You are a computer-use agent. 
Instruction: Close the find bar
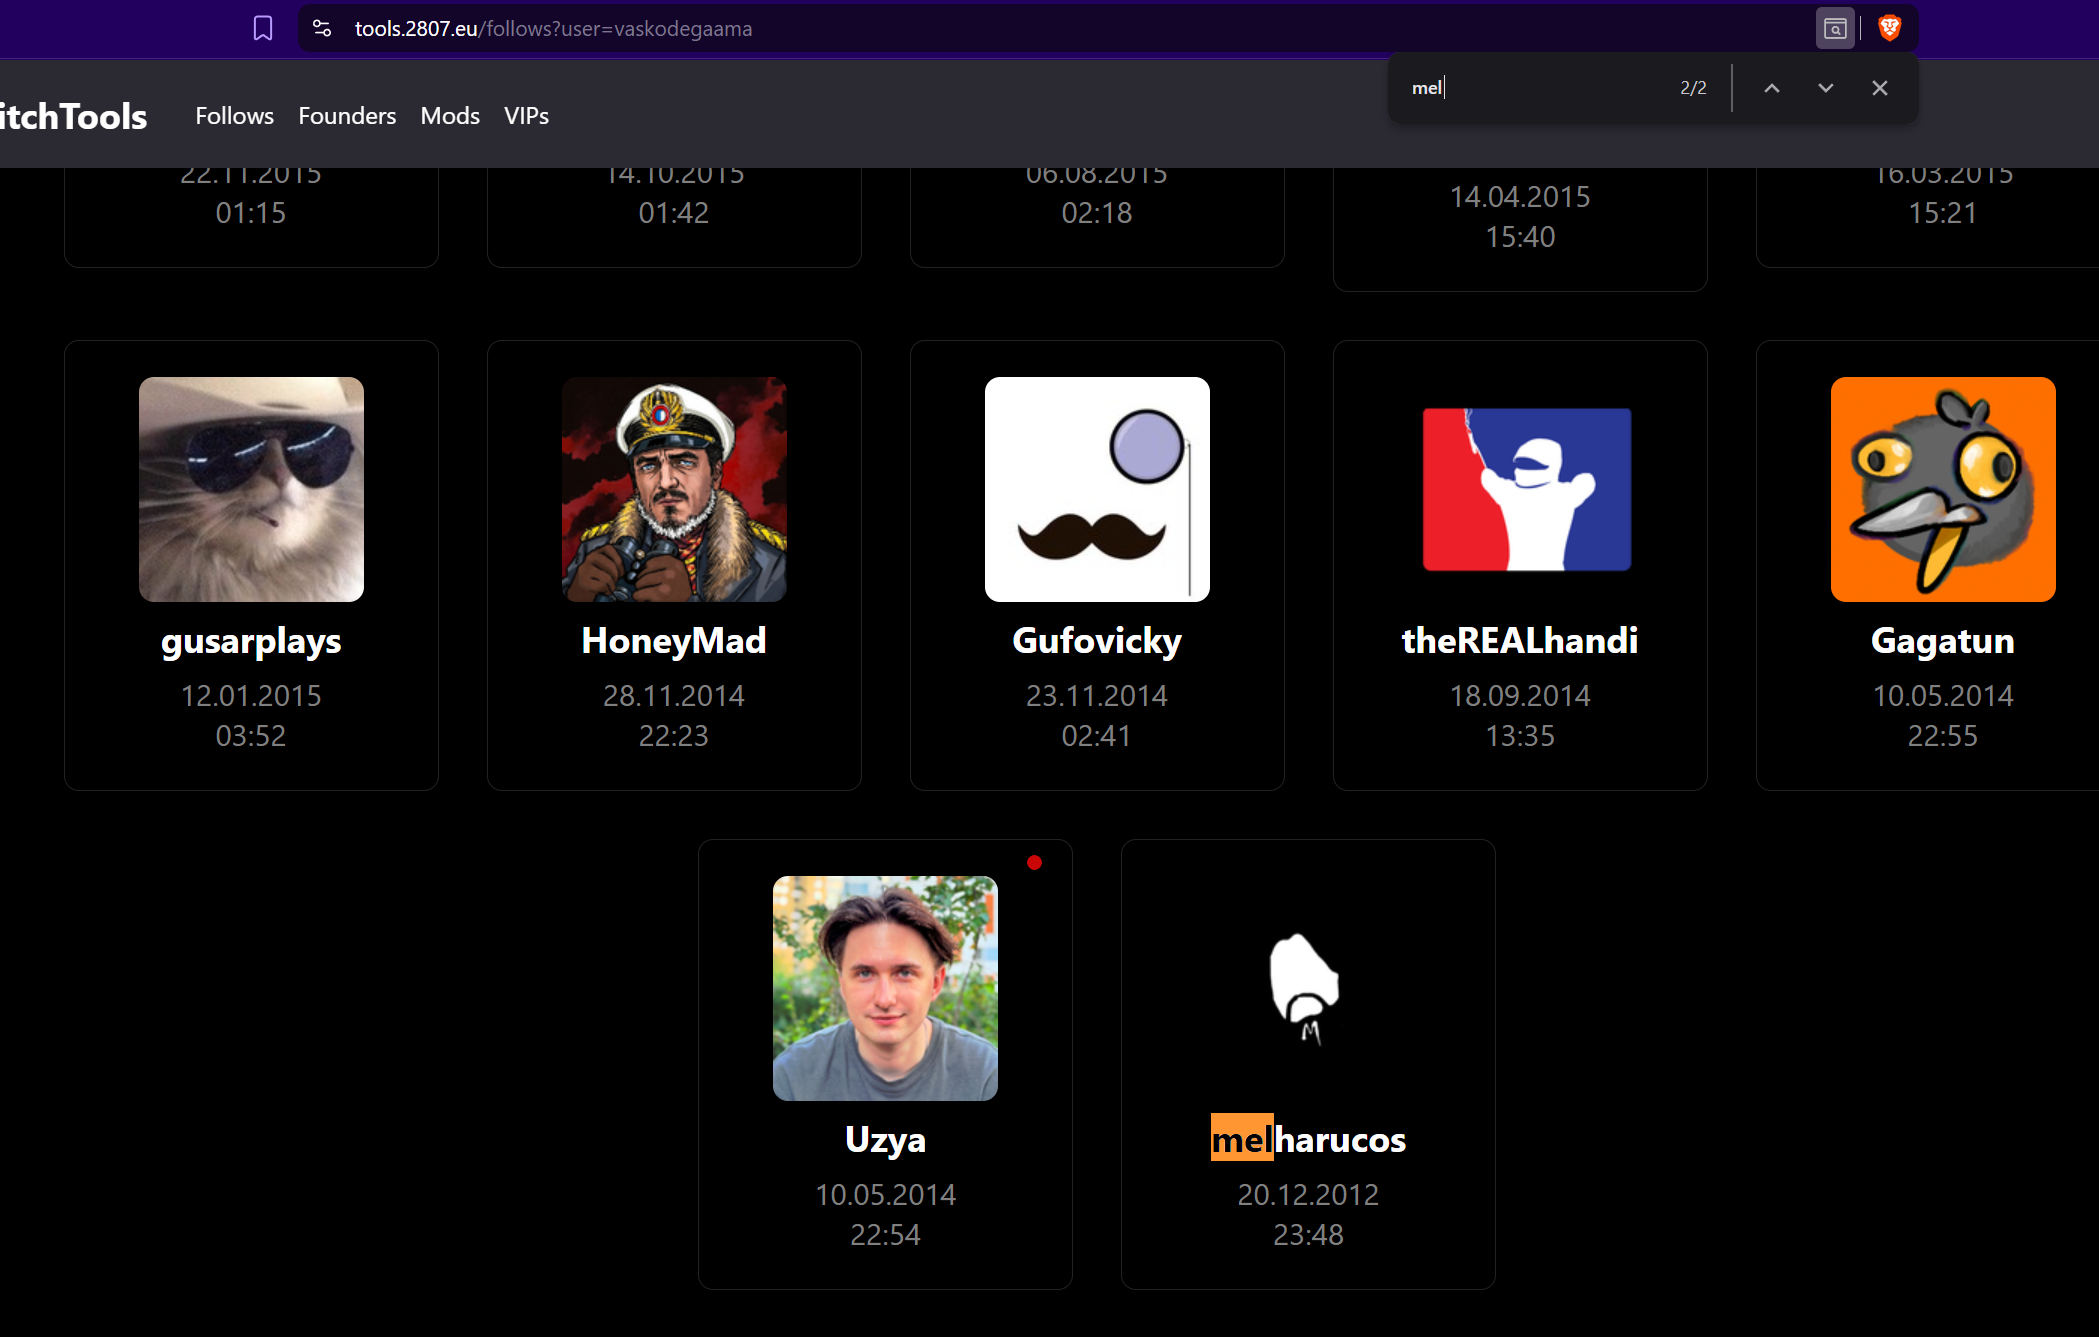(x=1879, y=88)
